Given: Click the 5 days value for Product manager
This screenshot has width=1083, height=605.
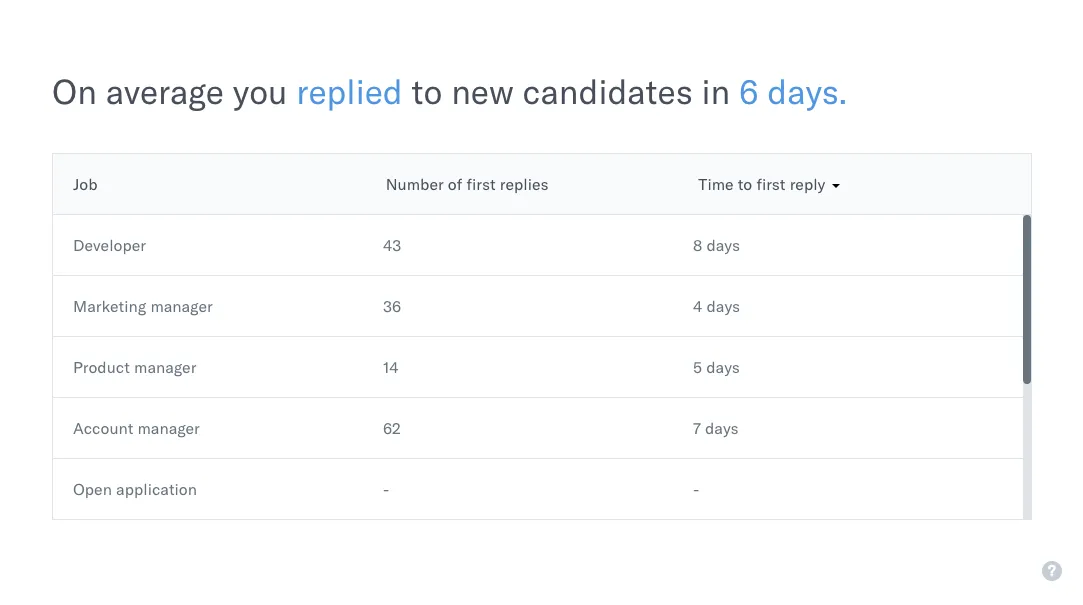Looking at the screenshot, I should tap(716, 367).
